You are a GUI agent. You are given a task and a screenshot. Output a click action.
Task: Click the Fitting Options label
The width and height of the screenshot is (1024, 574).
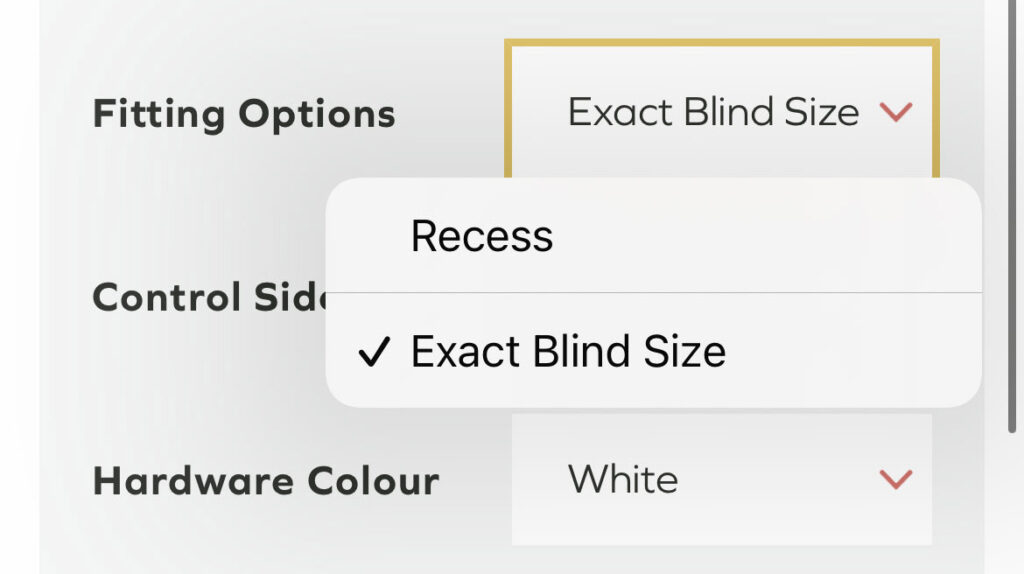(244, 114)
